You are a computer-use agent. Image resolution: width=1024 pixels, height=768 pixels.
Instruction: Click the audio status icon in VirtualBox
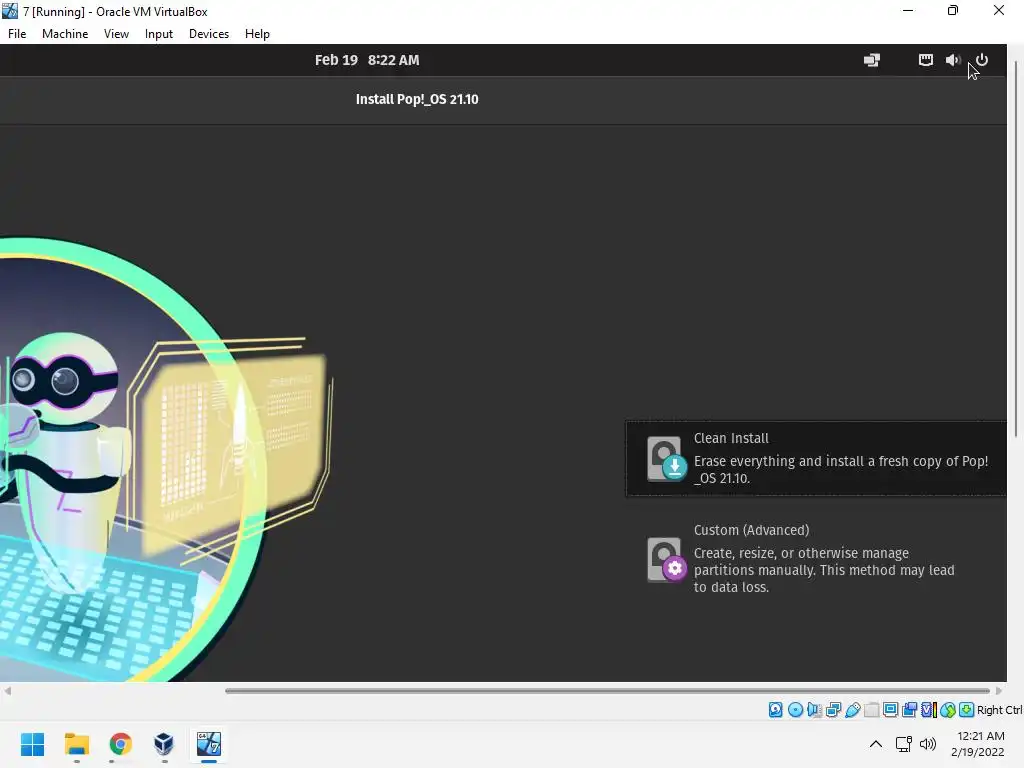pyautogui.click(x=814, y=710)
